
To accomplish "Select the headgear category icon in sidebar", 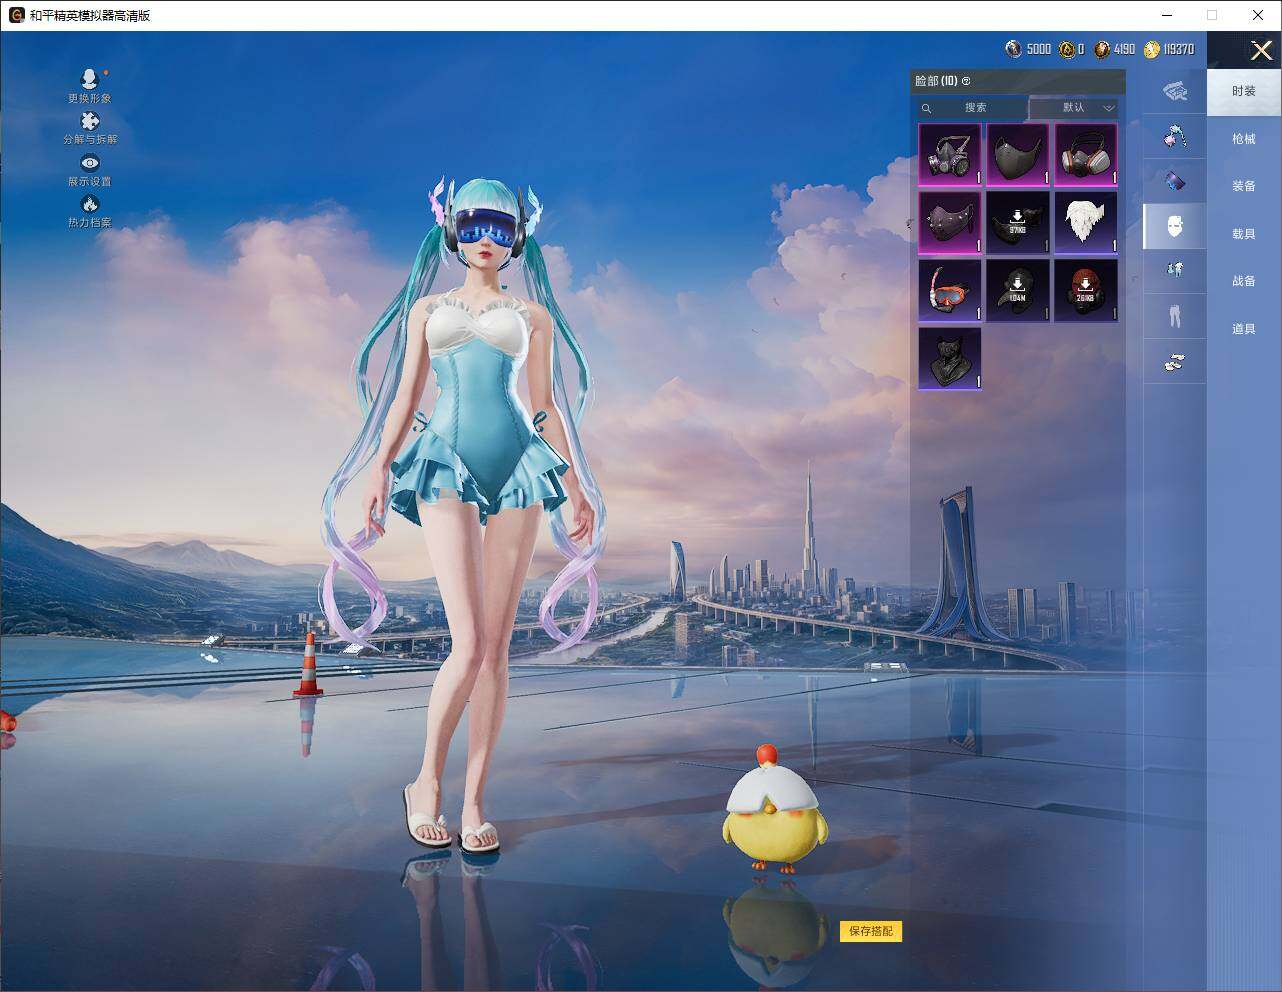I will coord(1175,92).
